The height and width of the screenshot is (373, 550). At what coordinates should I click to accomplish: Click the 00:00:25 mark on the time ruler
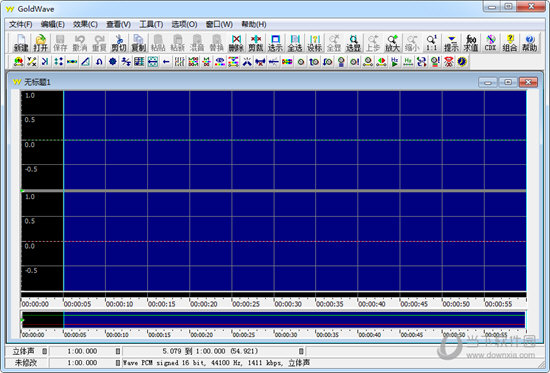[x=246, y=304]
